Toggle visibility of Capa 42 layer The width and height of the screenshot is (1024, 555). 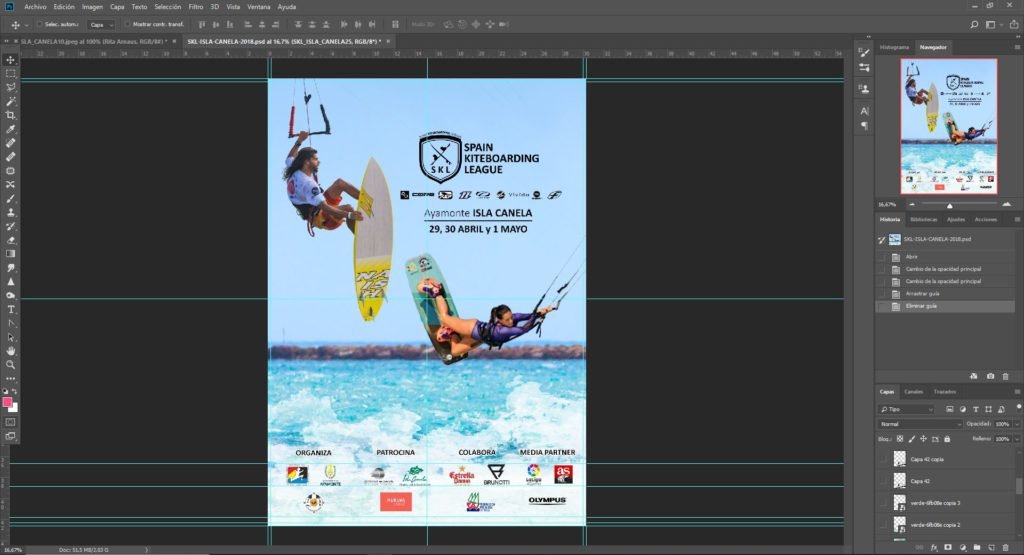click(x=883, y=481)
